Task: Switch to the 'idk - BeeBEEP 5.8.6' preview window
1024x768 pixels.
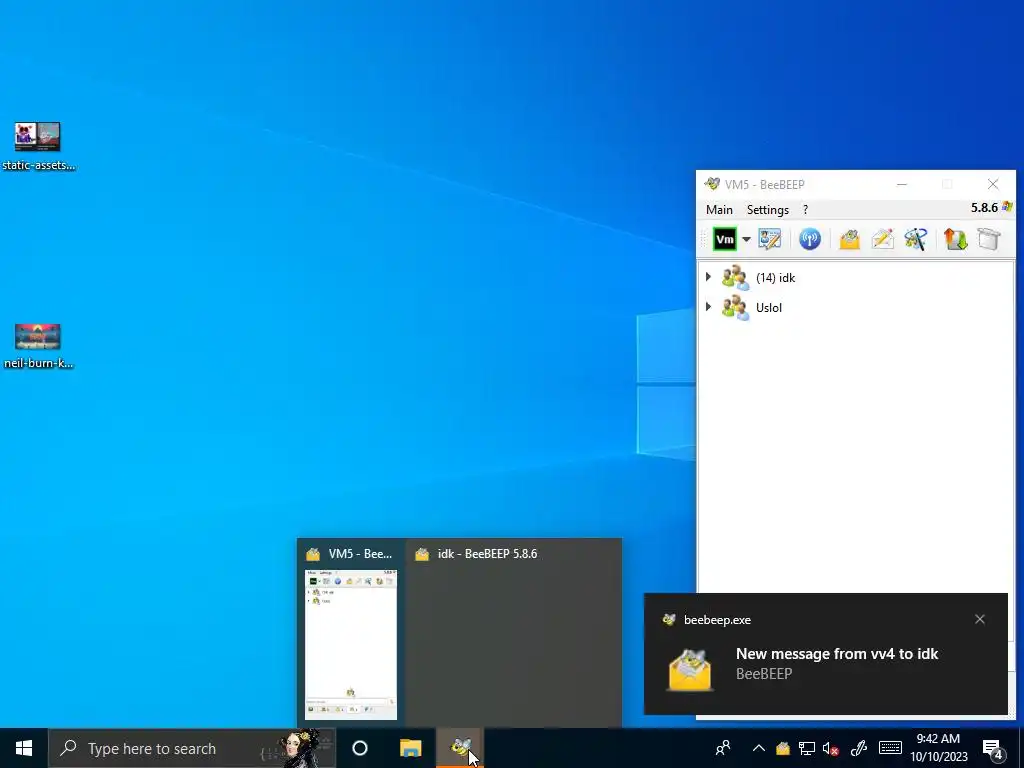Action: (x=513, y=632)
